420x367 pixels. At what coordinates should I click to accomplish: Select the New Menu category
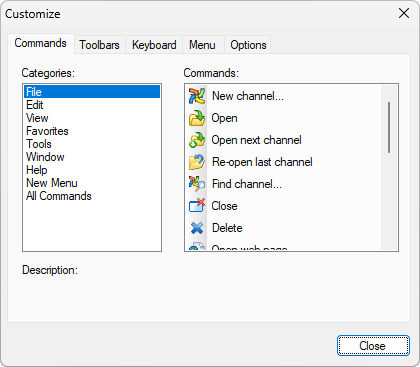click(92, 183)
